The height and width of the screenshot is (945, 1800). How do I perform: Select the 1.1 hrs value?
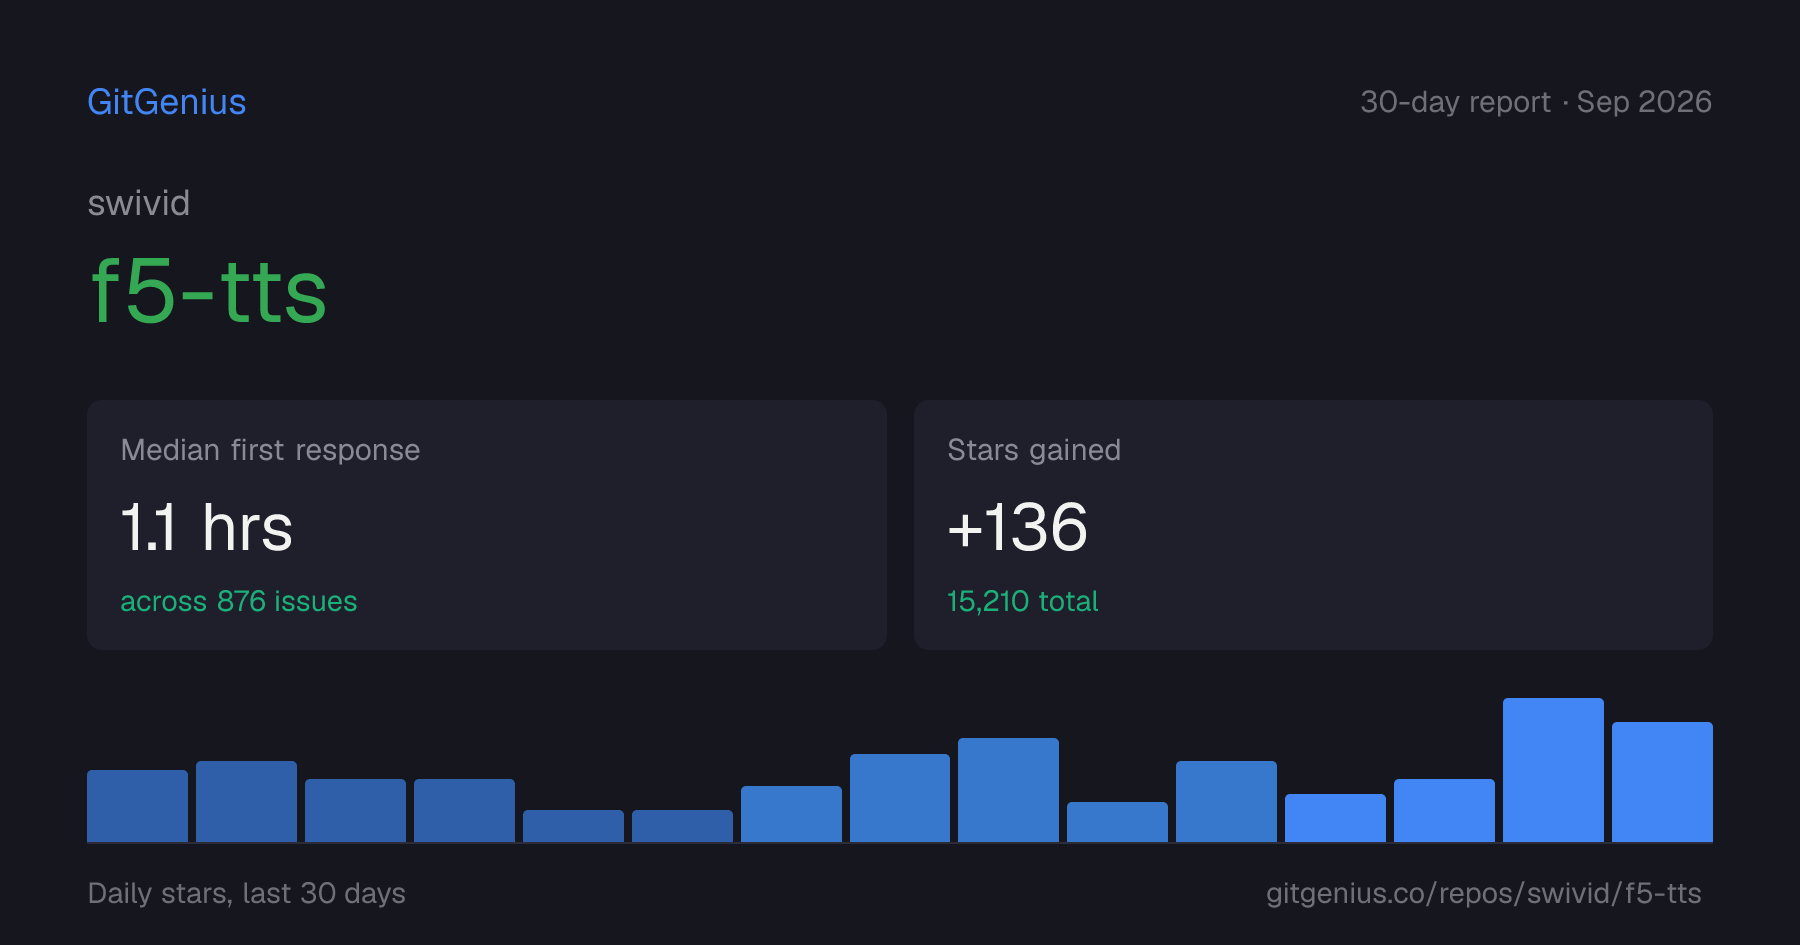coord(206,527)
